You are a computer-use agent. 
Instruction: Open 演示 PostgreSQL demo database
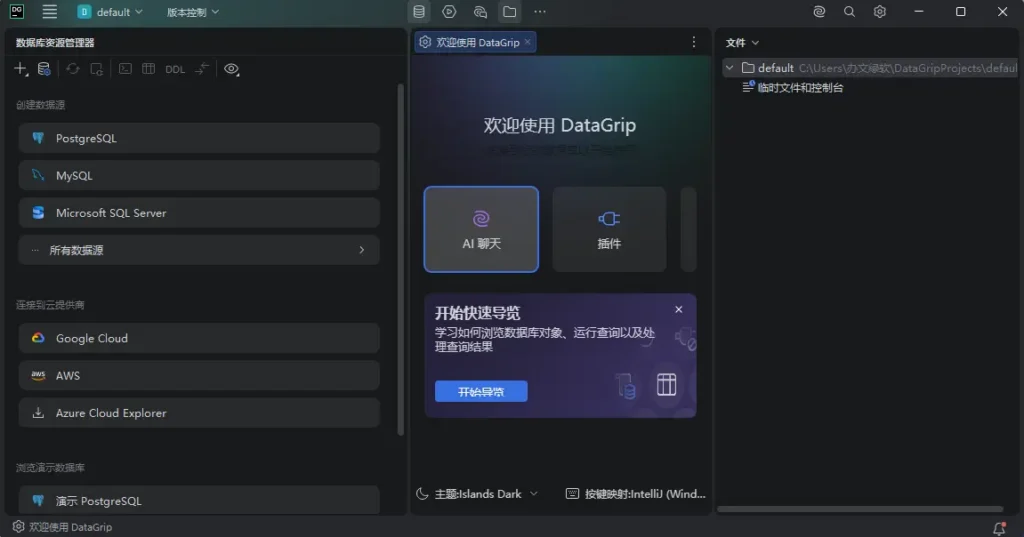point(199,500)
